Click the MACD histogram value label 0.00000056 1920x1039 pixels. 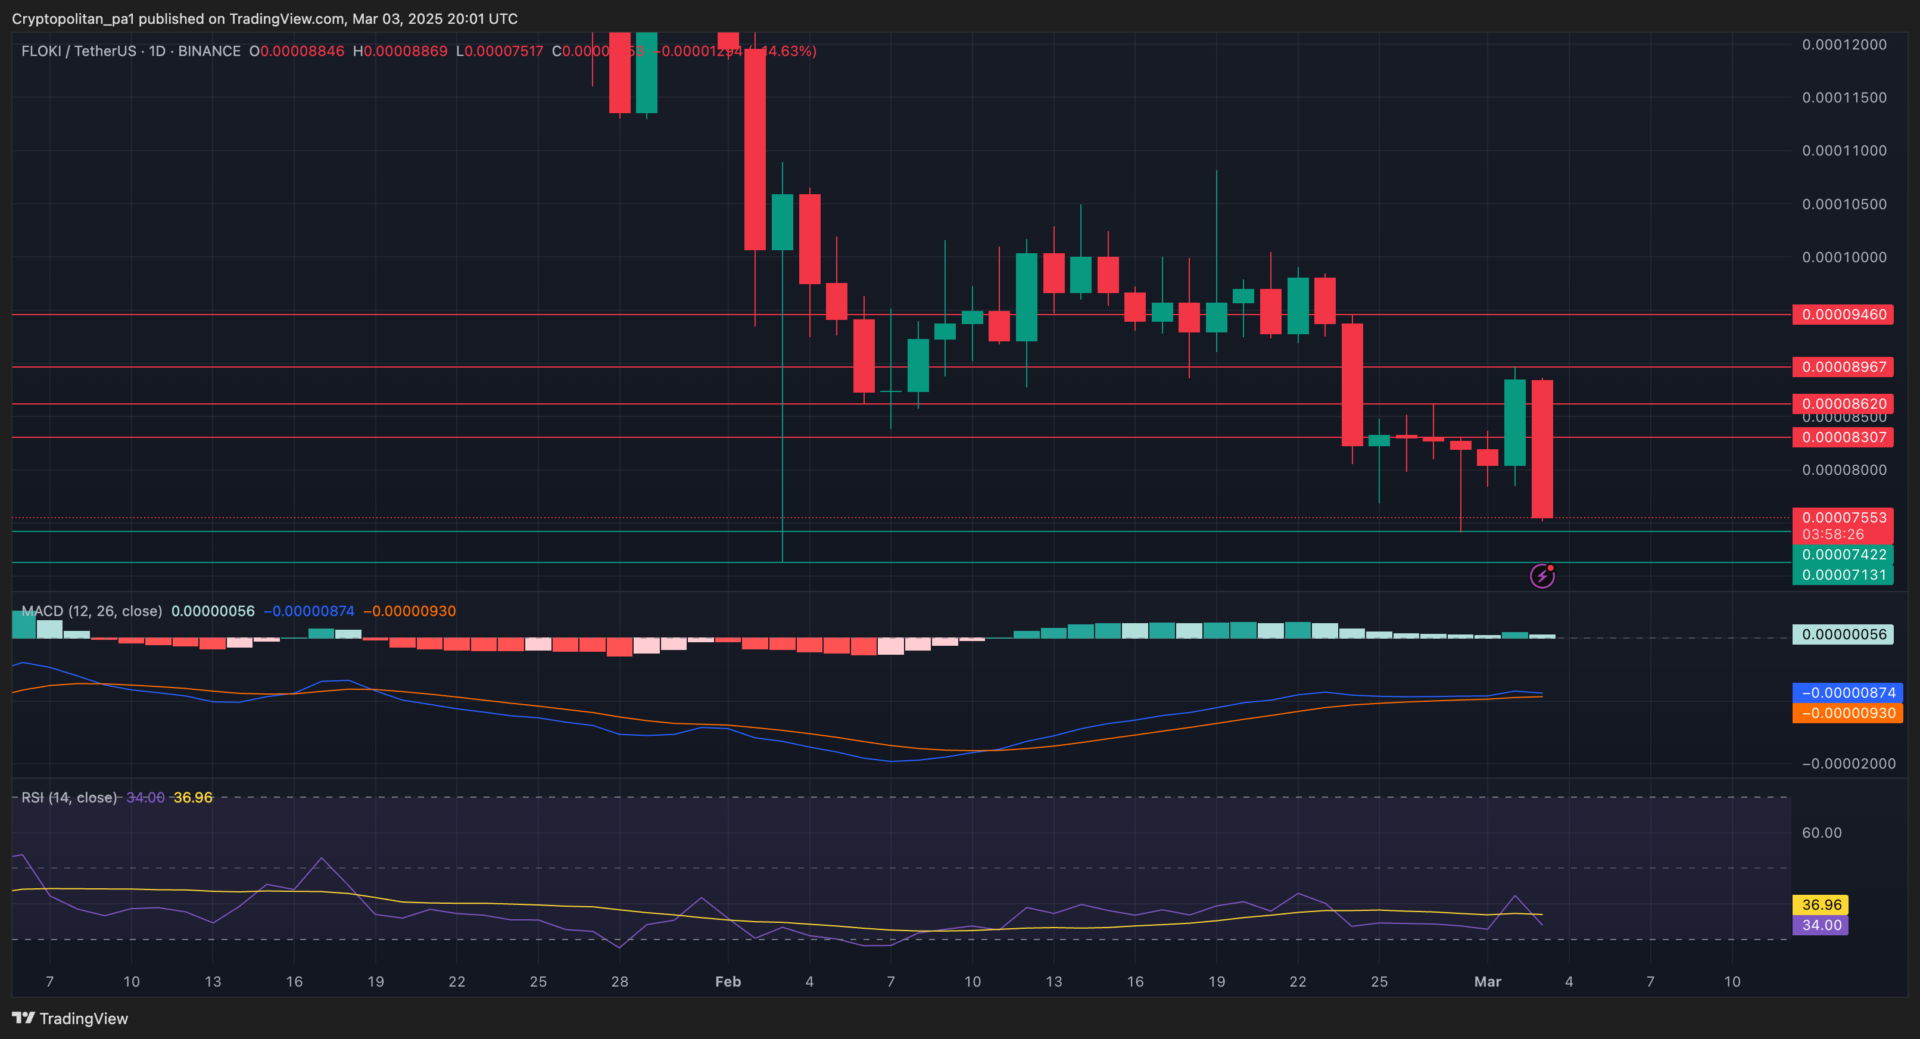point(1843,634)
